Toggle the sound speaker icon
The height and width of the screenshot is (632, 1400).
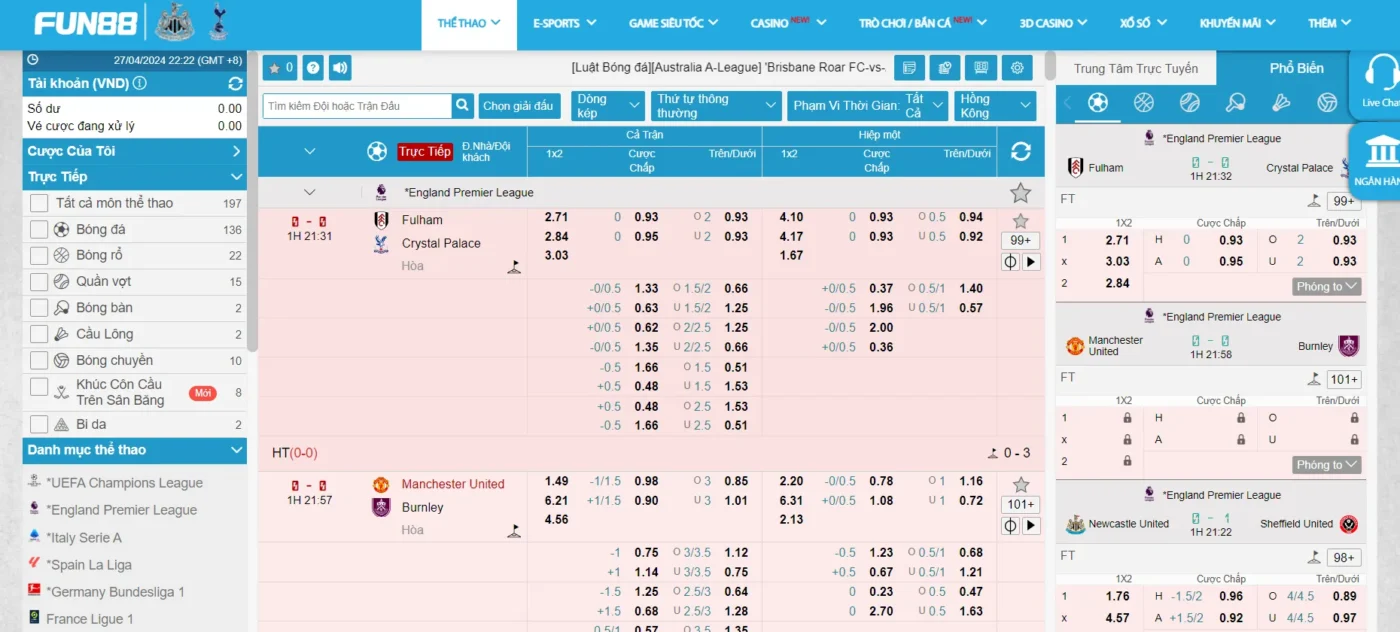click(340, 68)
